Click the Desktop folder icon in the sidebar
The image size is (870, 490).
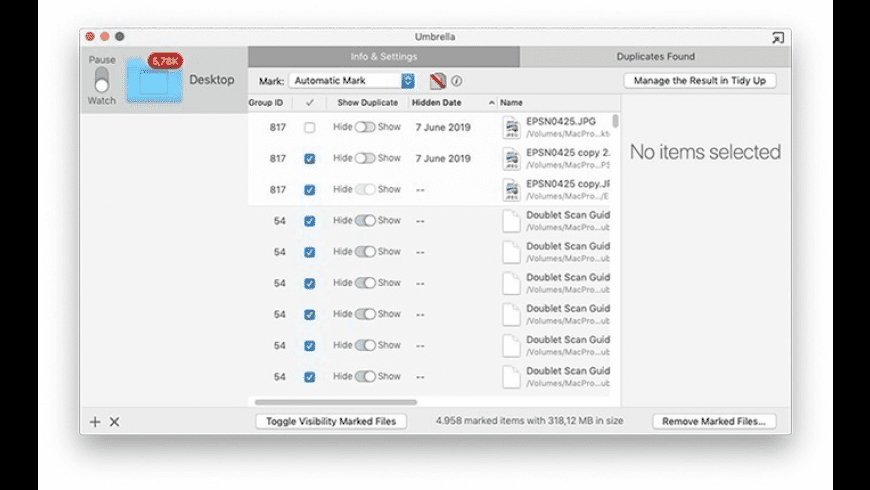pos(154,81)
